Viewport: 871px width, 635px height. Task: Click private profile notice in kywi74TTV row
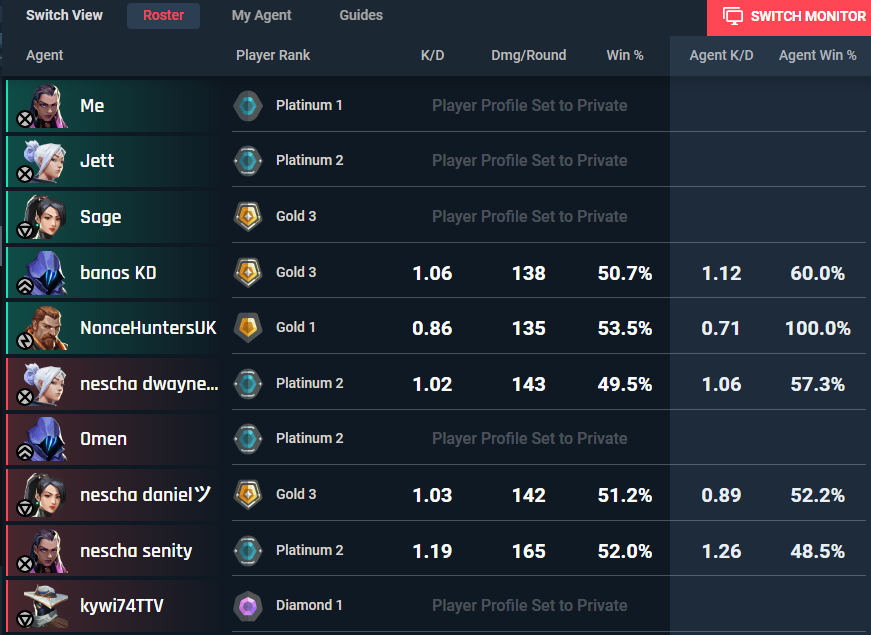click(529, 606)
